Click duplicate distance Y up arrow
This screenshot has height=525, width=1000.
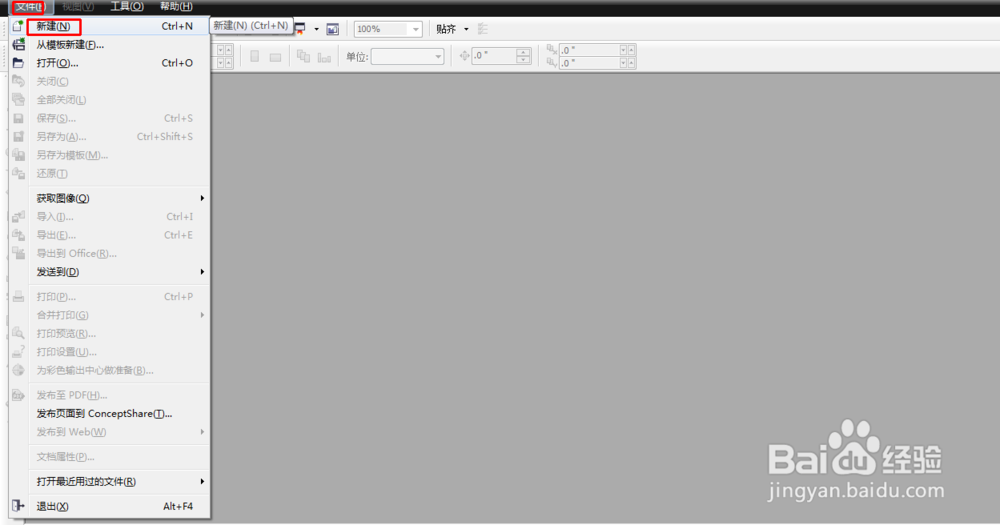(631, 63)
